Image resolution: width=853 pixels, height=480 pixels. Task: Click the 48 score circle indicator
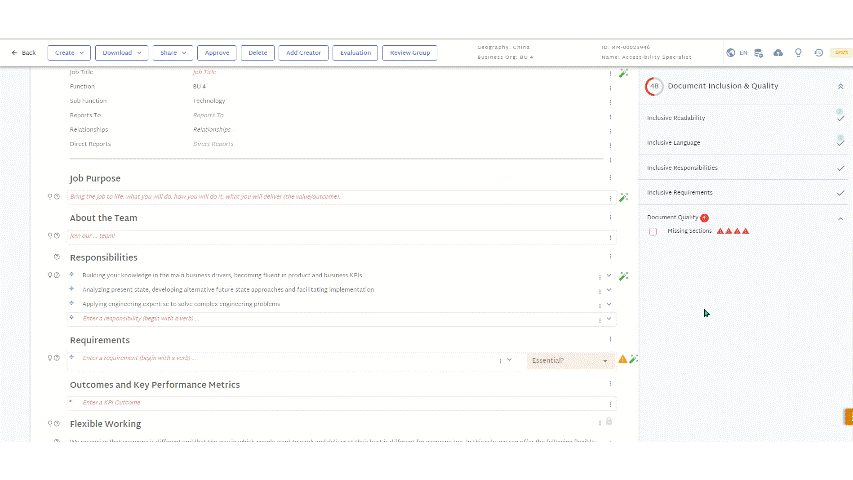654,86
